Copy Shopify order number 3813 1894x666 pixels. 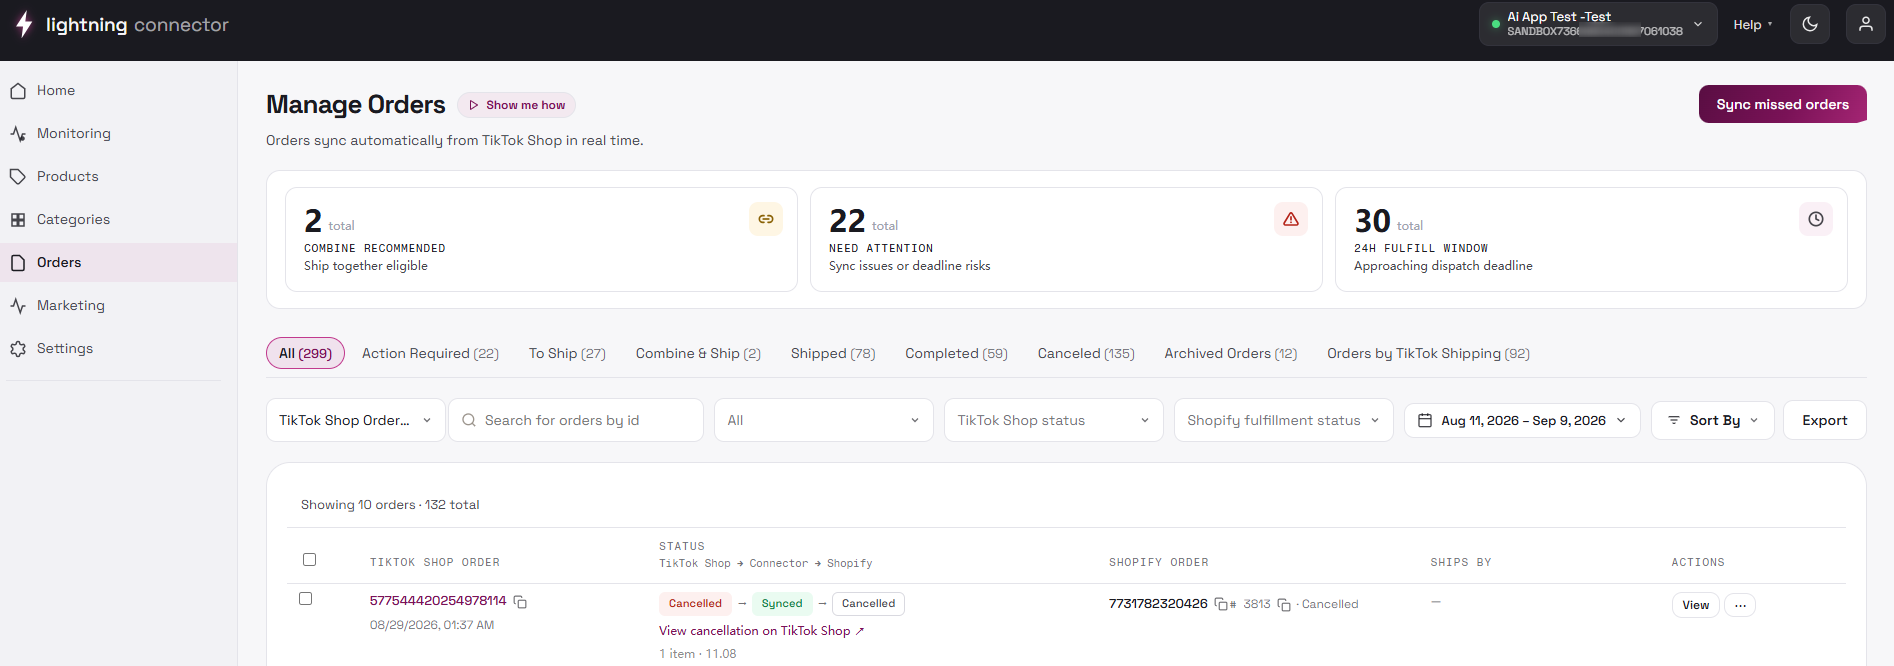pyautogui.click(x=1284, y=605)
